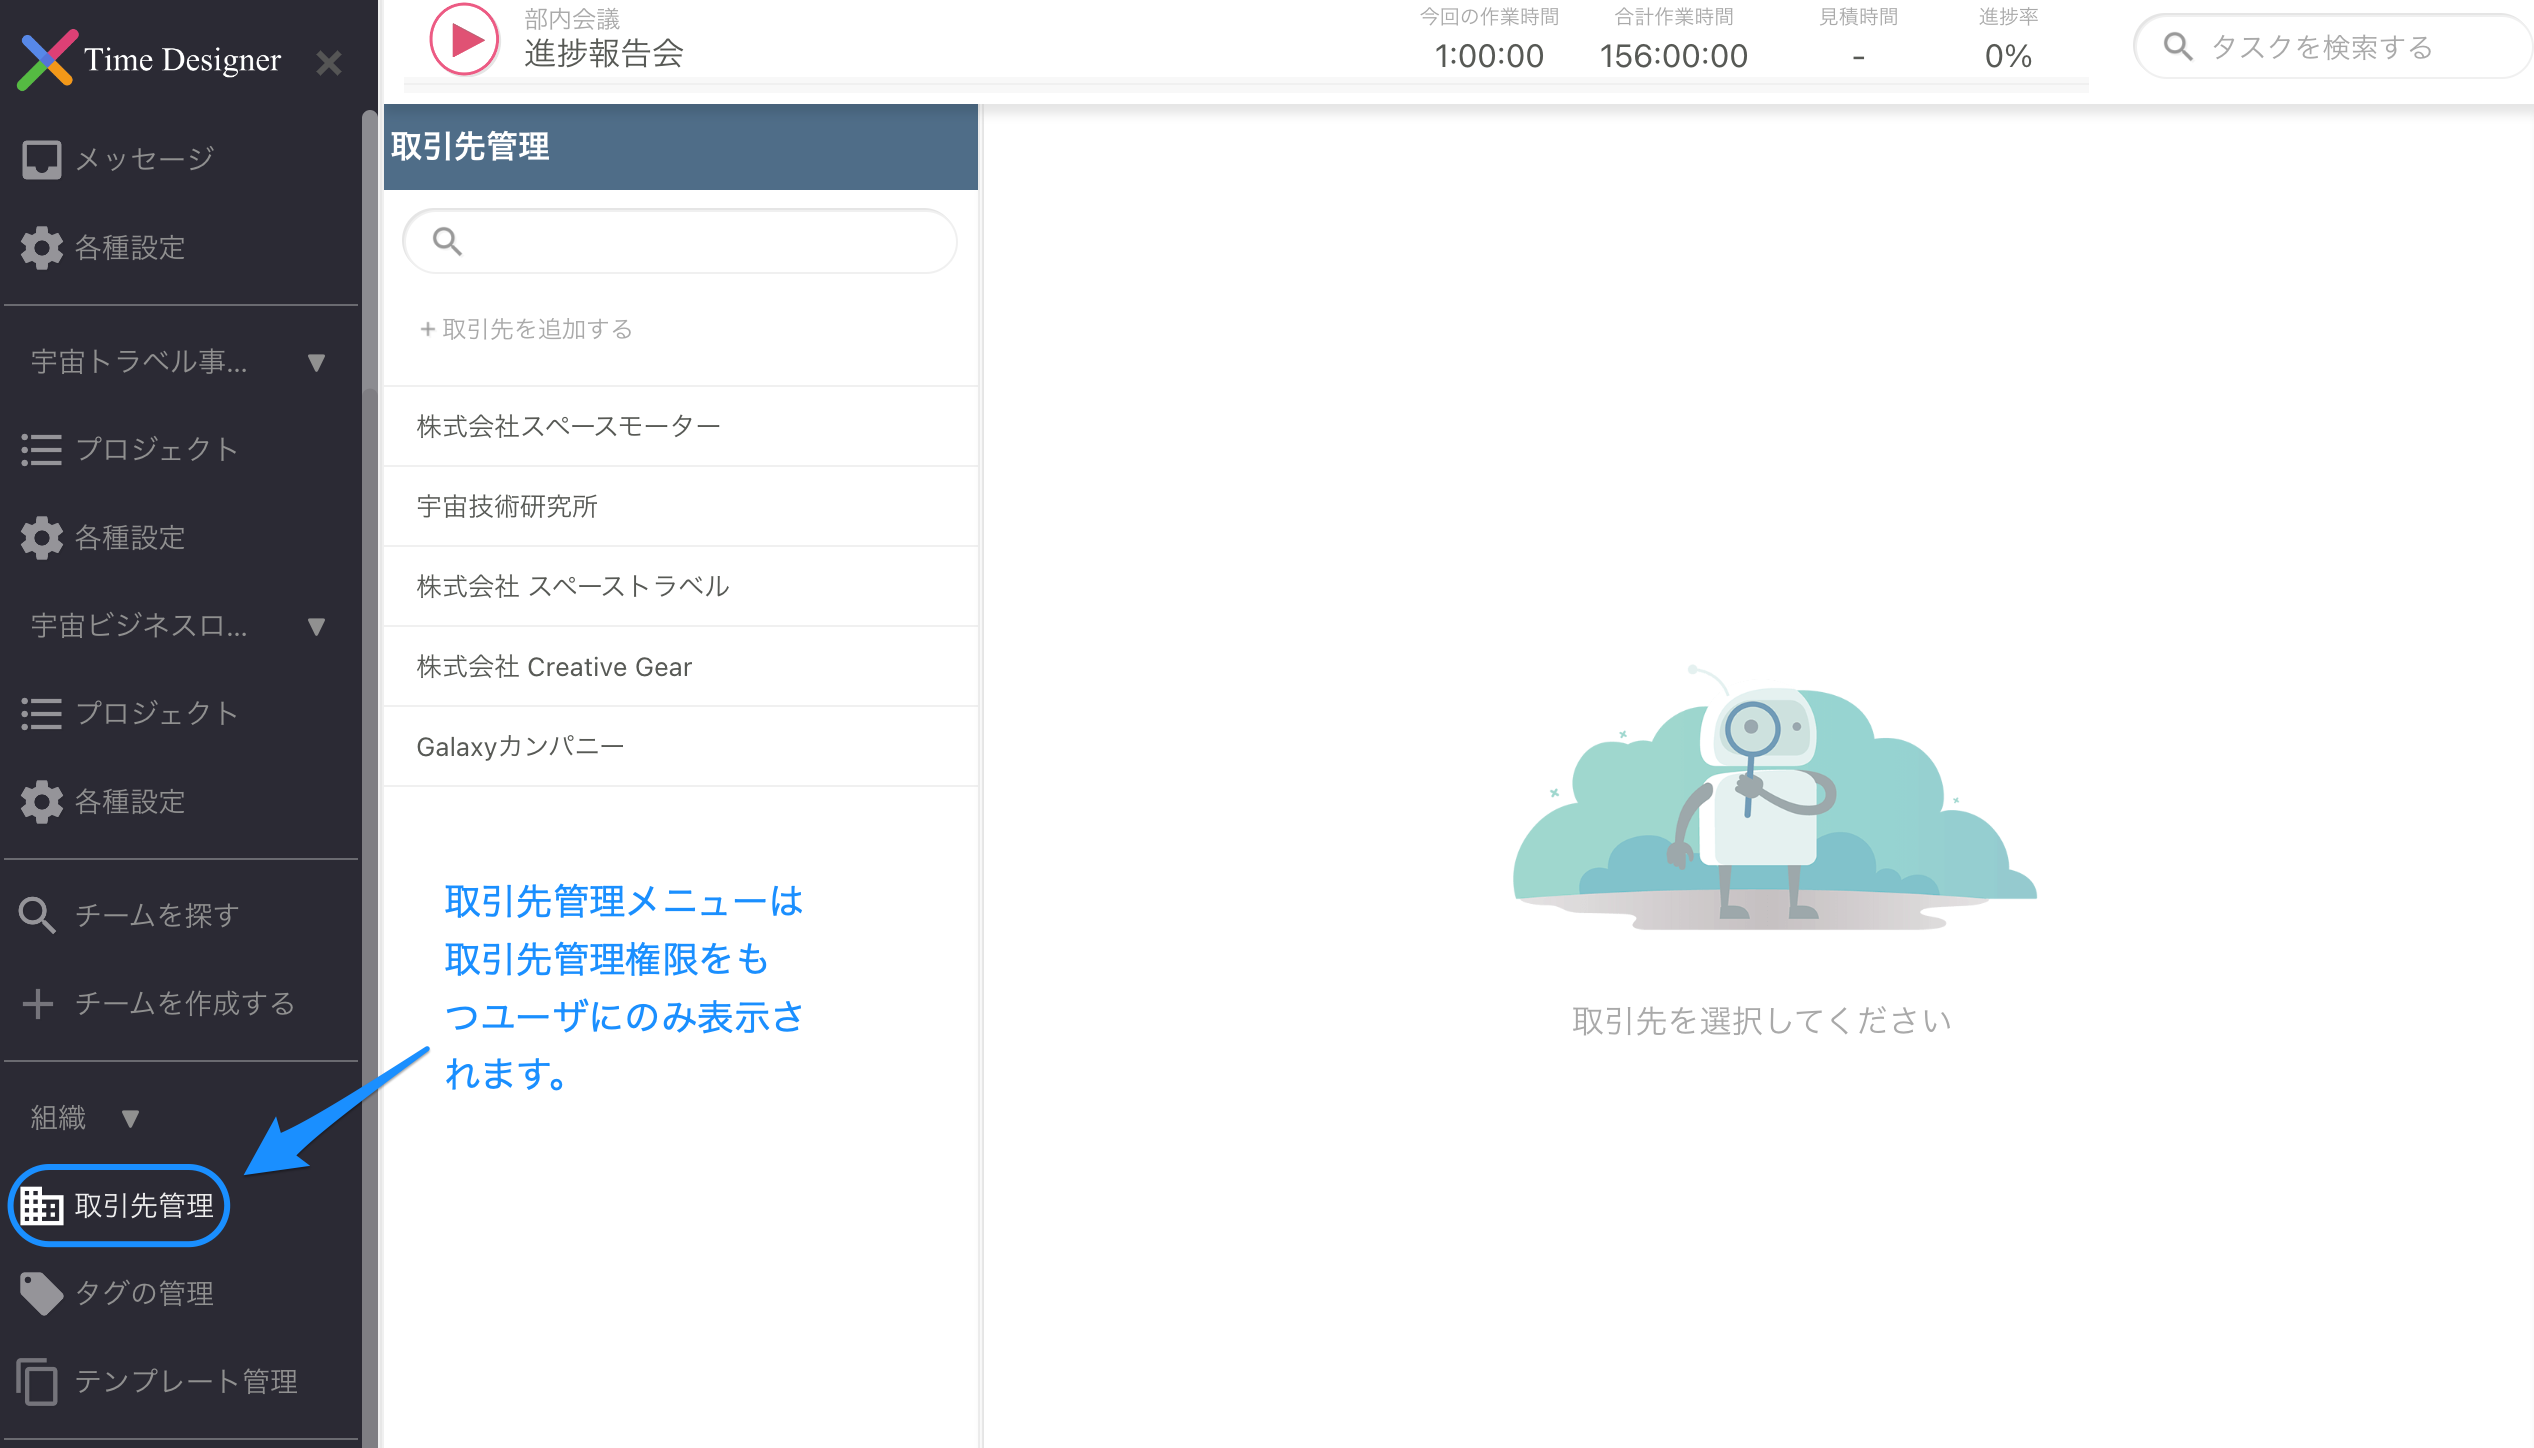Click チームを作成する plus icon
Screen dimensions: 2534x1448
click(x=38, y=1003)
